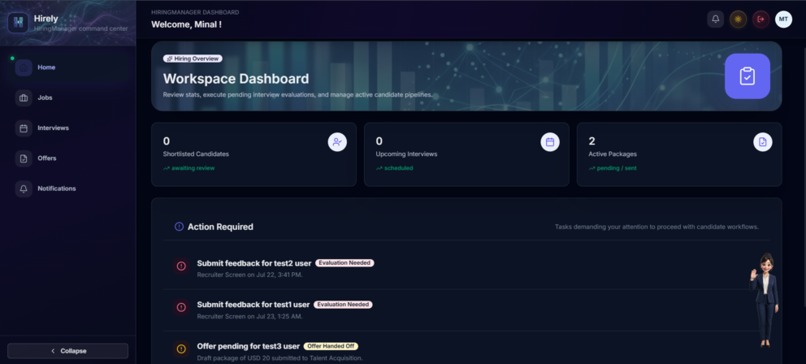Open Jobs in the sidebar

68,98
